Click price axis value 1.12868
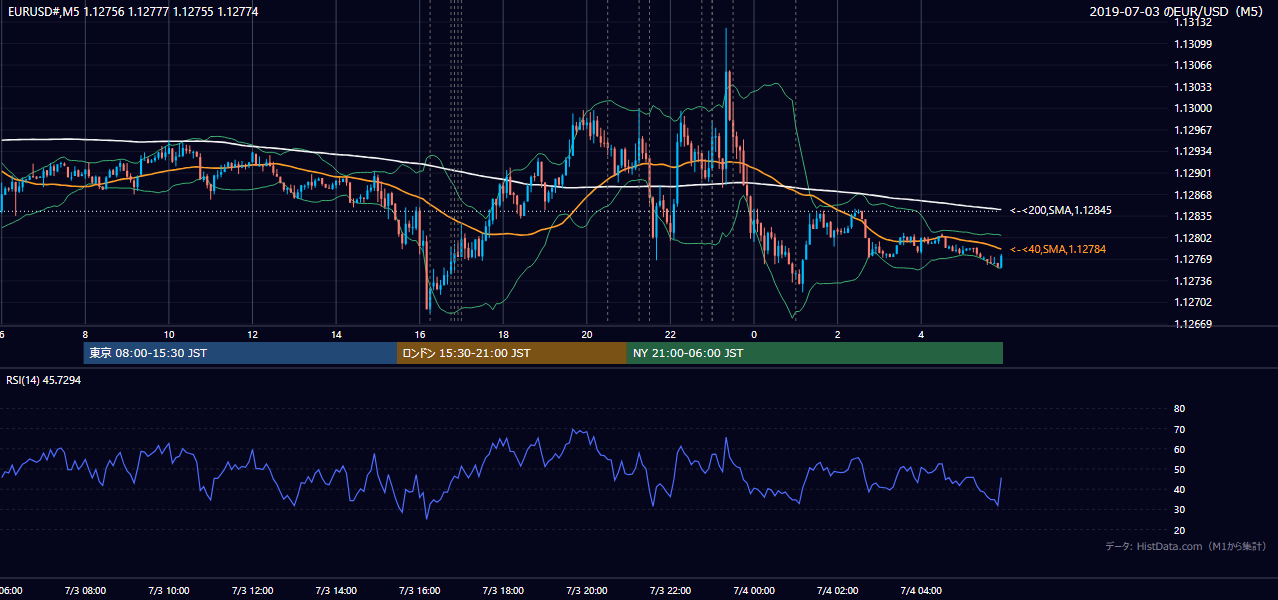Image resolution: width=1278 pixels, height=600 pixels. pos(1194,195)
